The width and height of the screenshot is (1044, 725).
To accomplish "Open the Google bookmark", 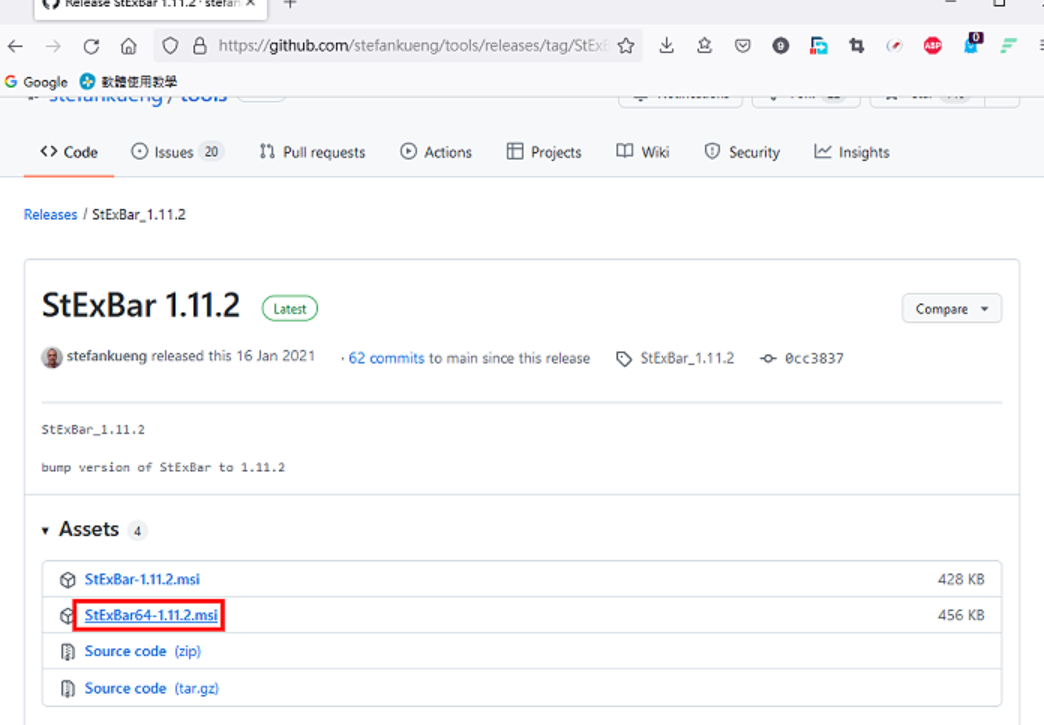I will [36, 82].
